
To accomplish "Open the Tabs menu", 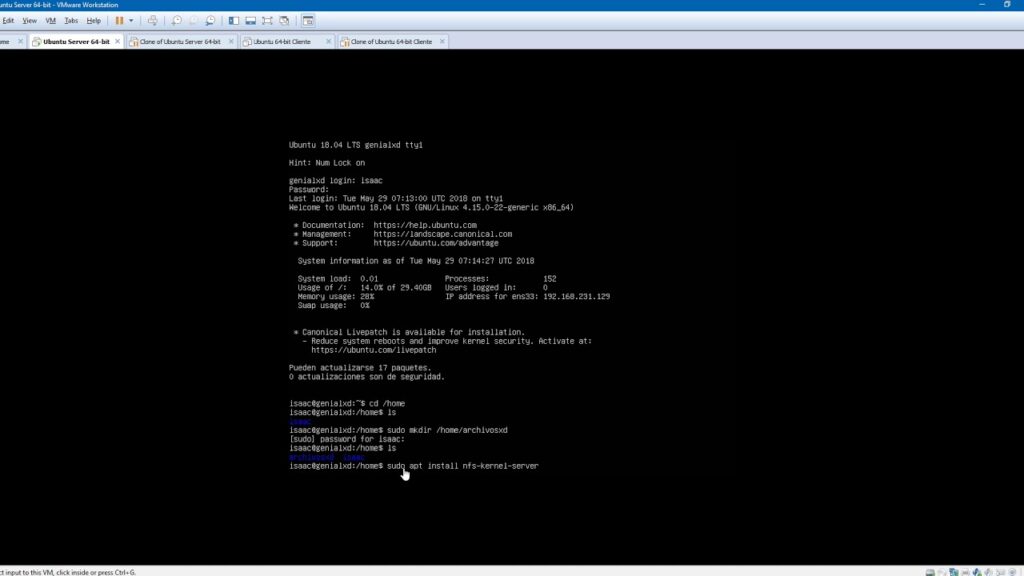I will 71,20.
